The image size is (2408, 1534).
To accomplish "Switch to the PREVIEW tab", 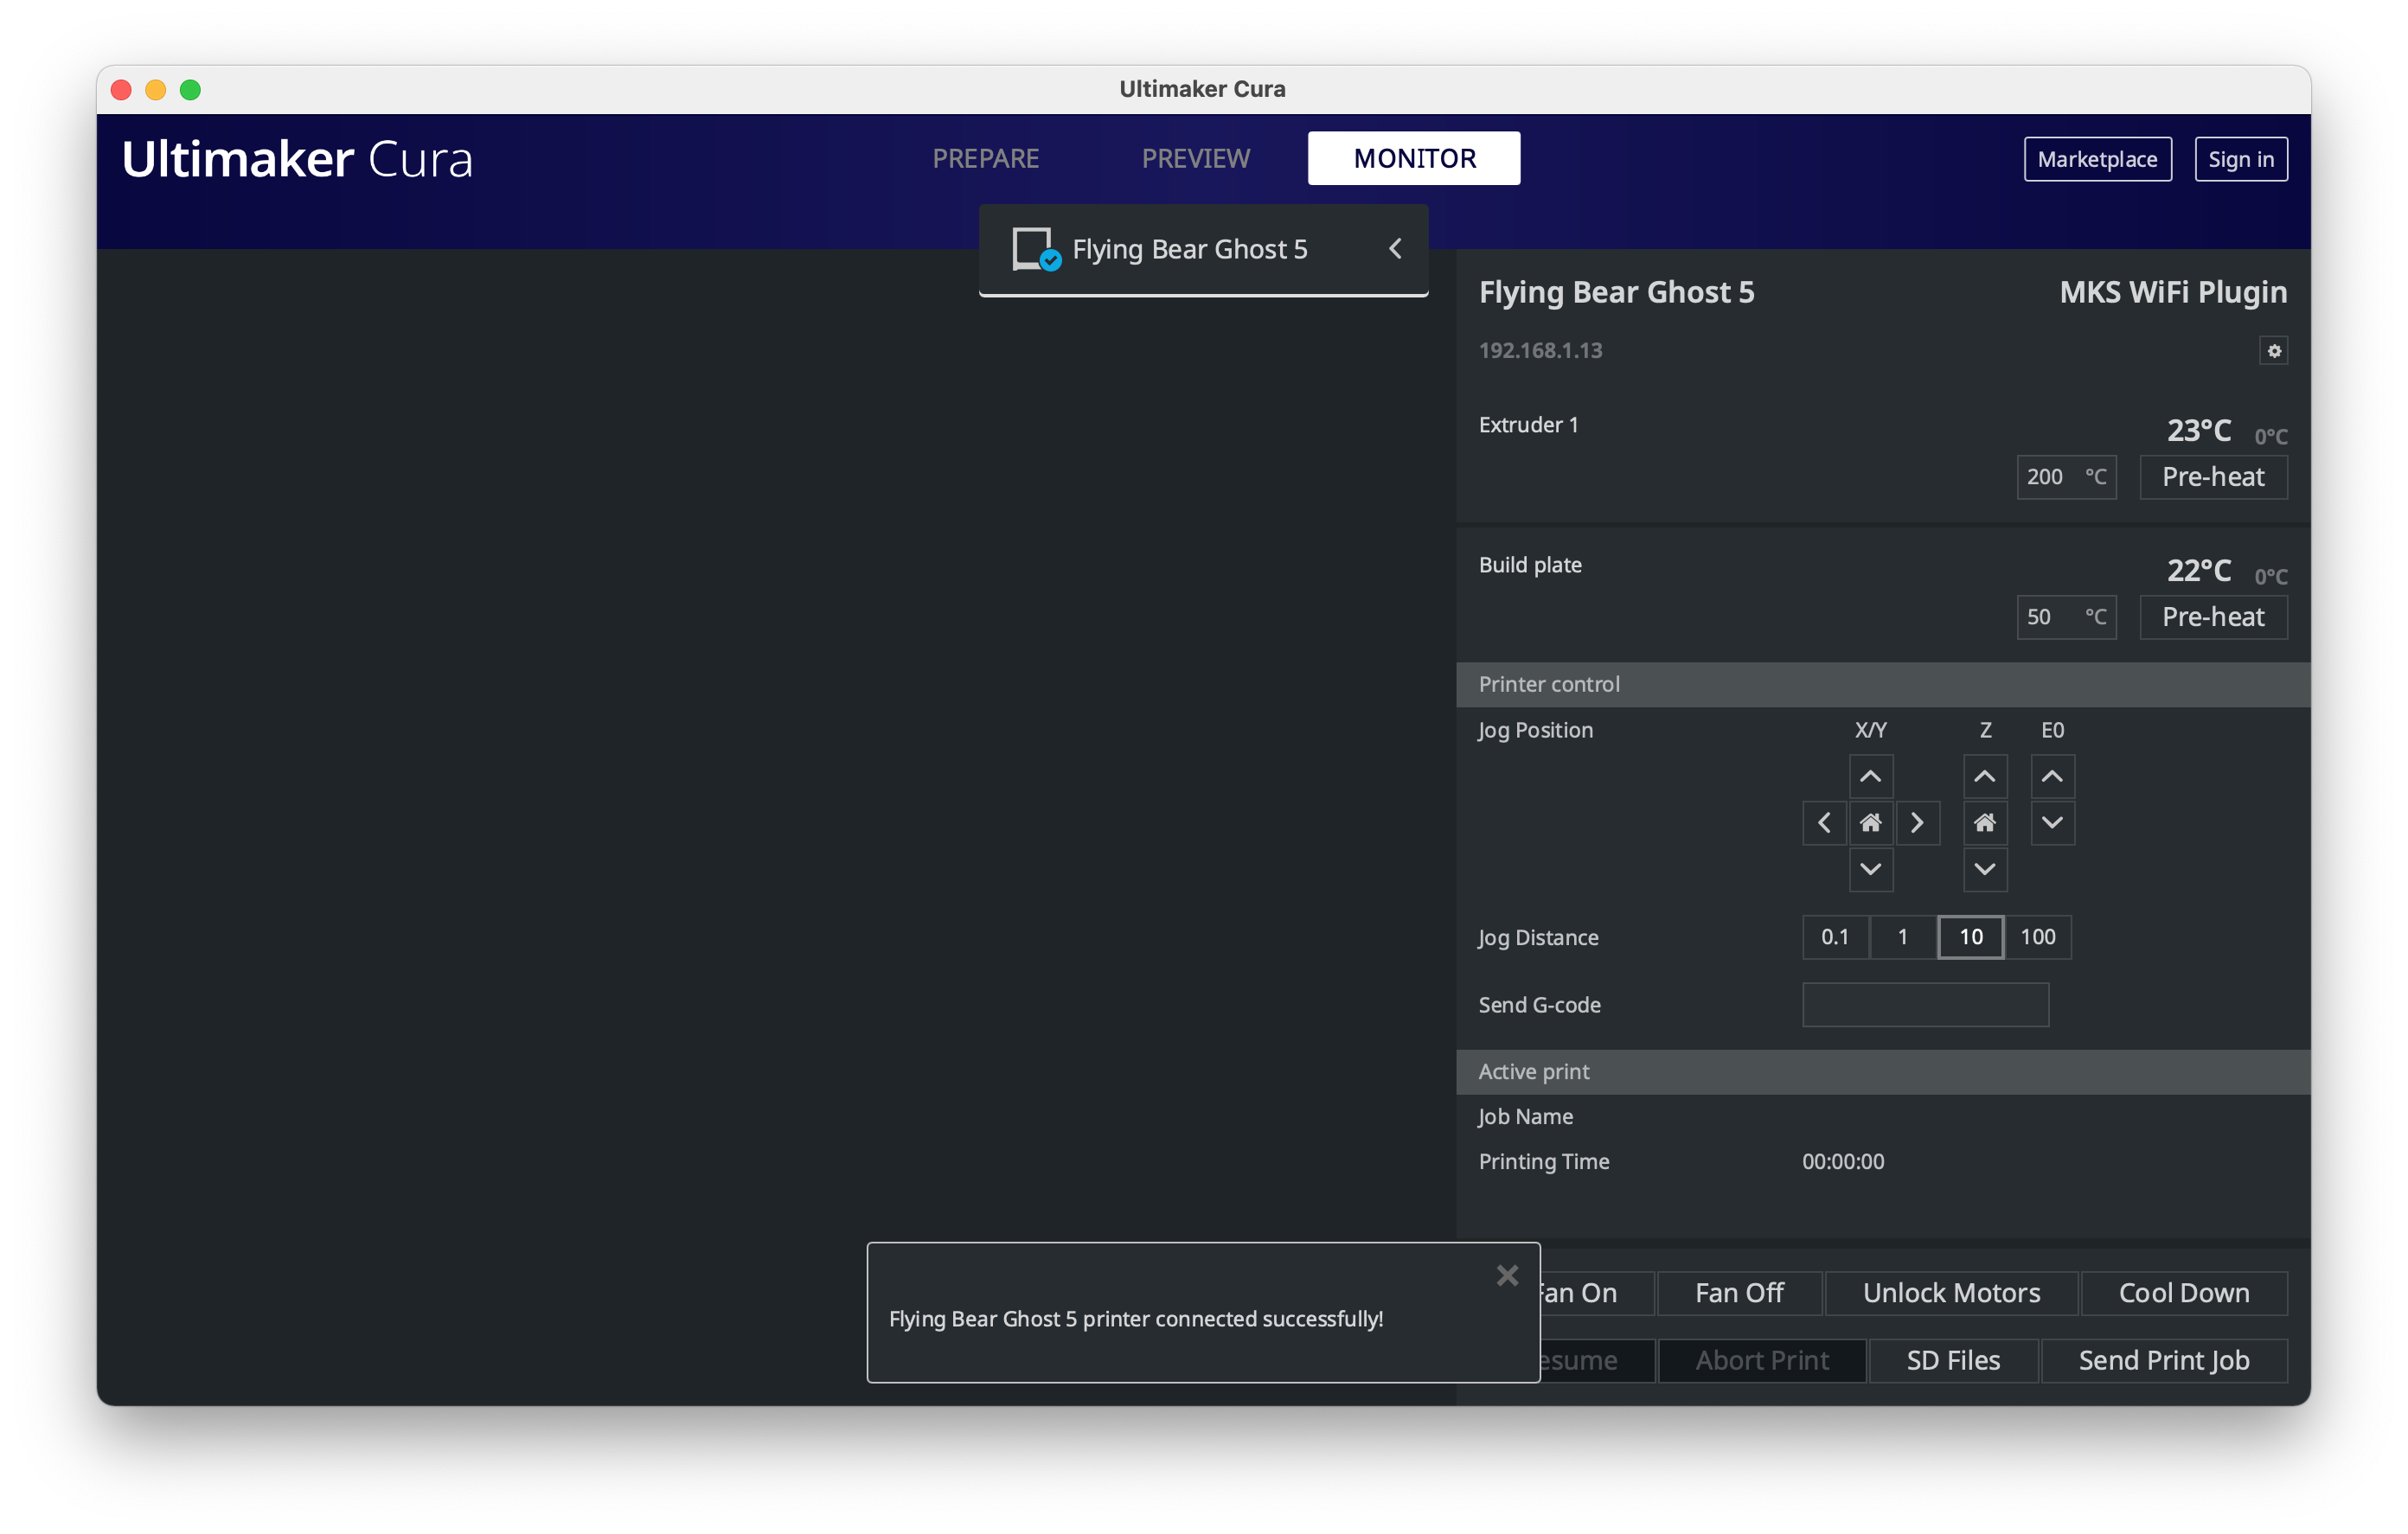I will [x=1196, y=158].
